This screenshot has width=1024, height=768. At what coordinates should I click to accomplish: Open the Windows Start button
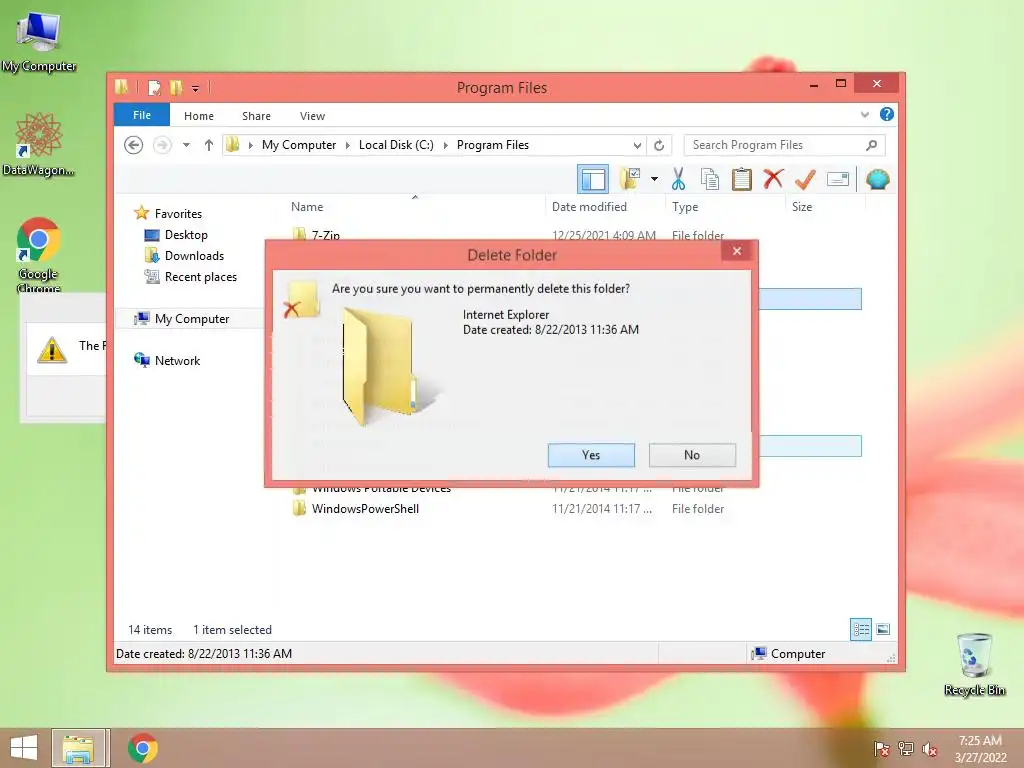click(24, 748)
